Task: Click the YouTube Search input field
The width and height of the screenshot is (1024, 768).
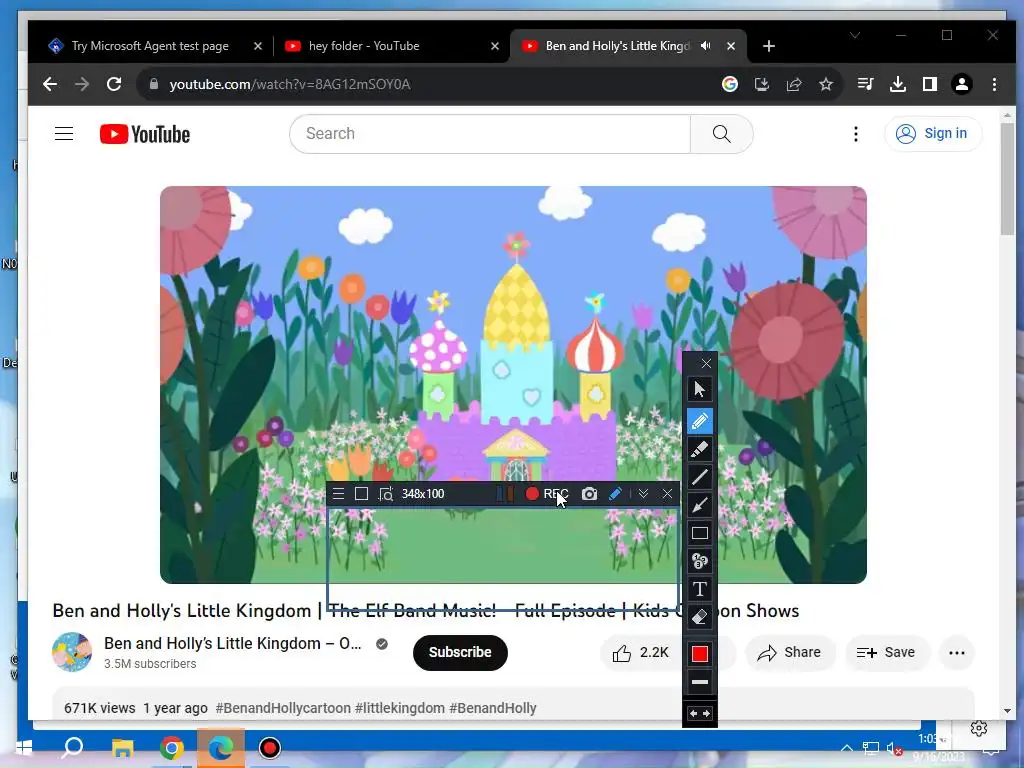Action: pos(490,134)
